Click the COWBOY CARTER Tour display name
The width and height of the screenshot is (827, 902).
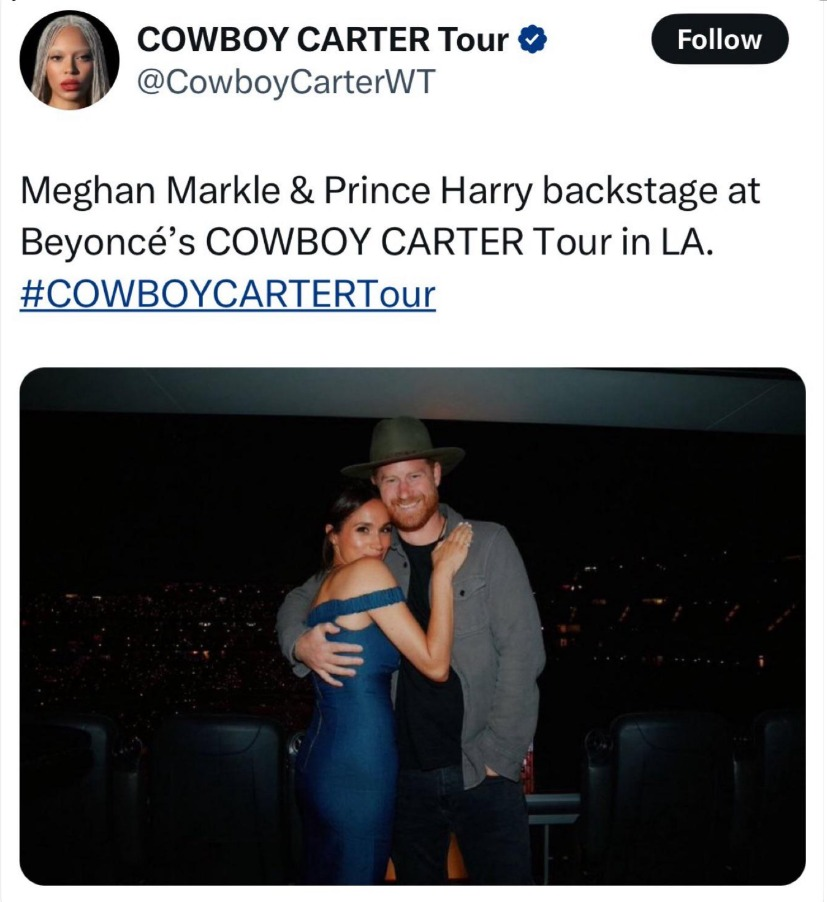(324, 40)
